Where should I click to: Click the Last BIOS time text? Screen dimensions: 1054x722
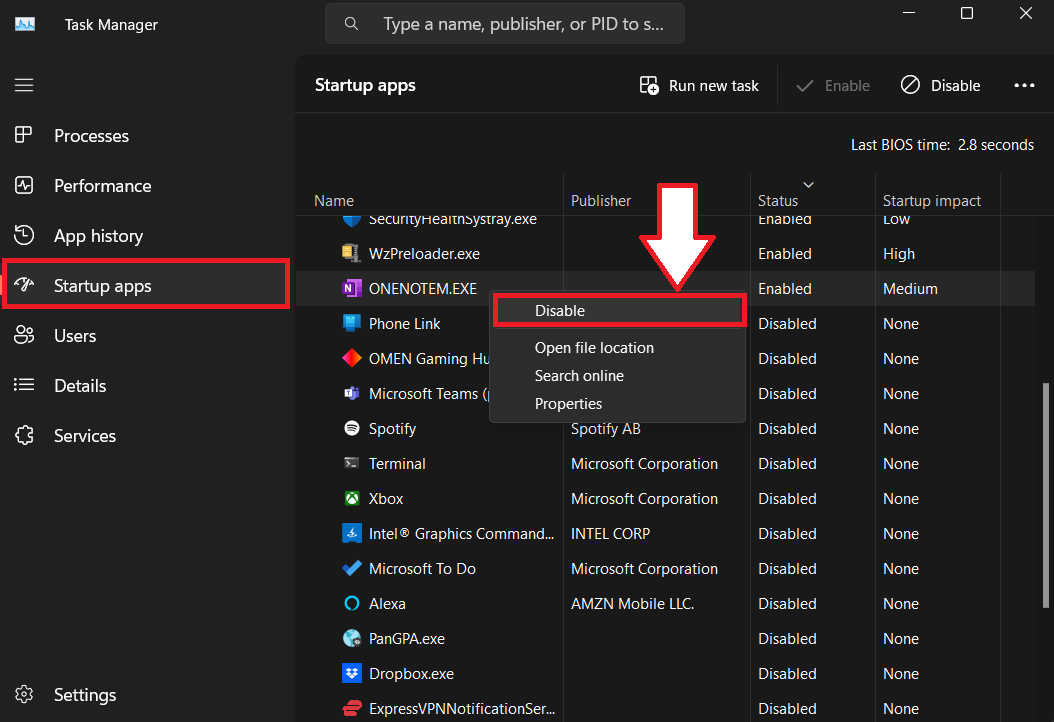942,145
